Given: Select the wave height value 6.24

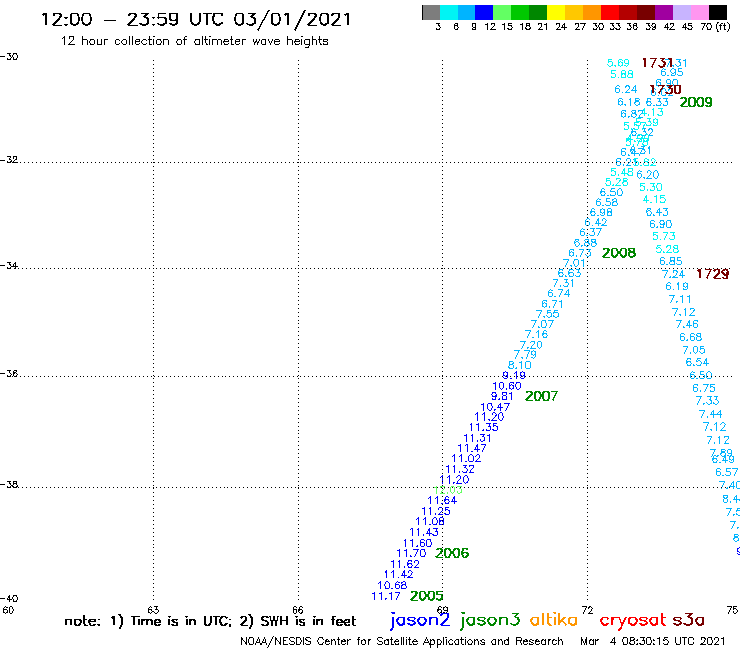Looking at the screenshot, I should point(626,89).
